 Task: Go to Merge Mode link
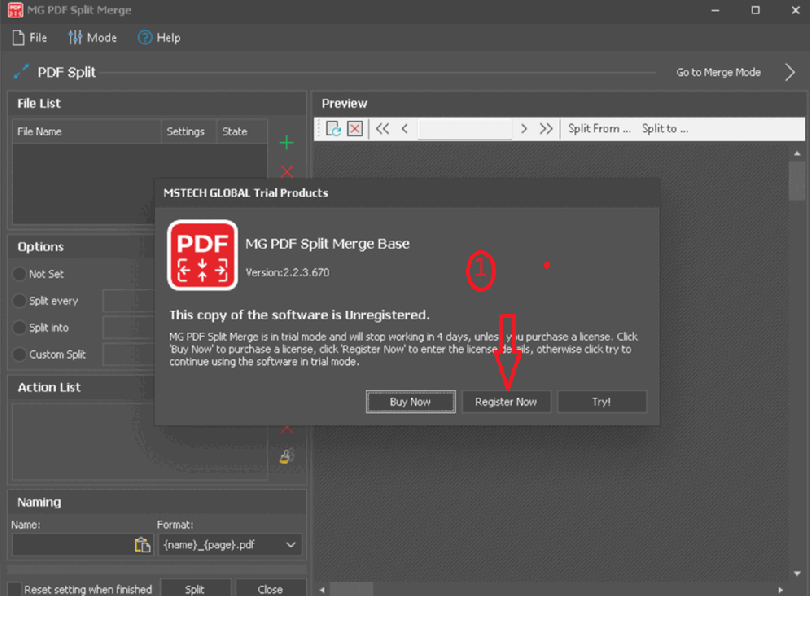(718, 72)
